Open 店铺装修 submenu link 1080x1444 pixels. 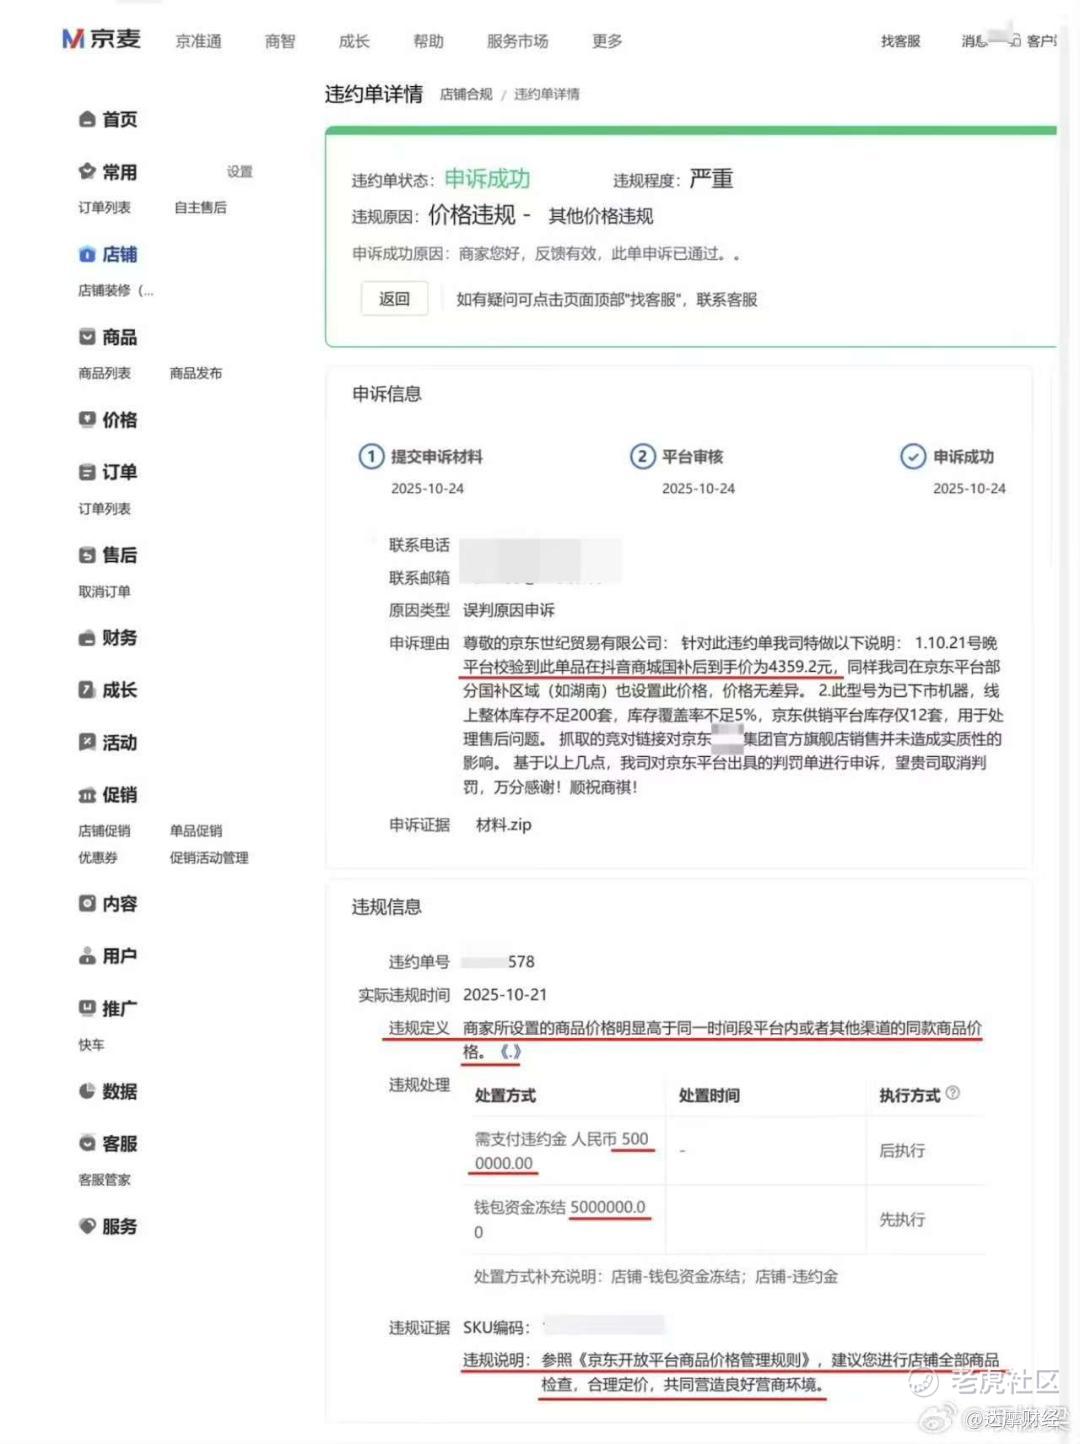[x=116, y=290]
